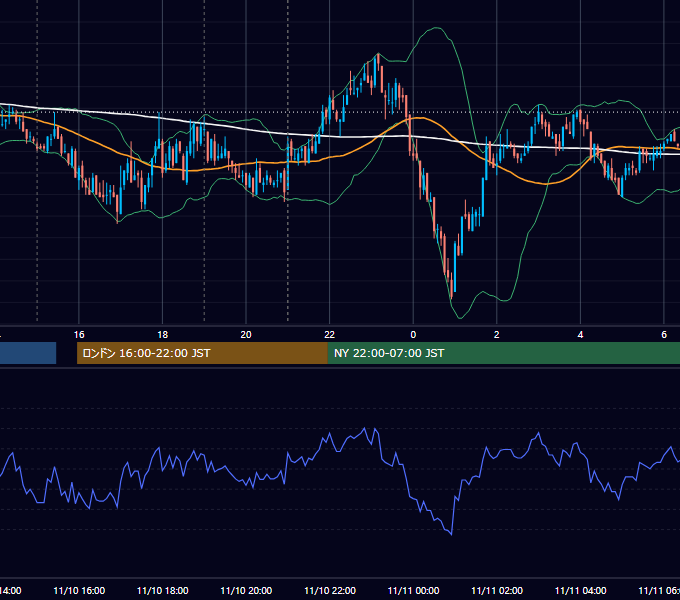Click the "11/10 16:00" date label
680x600 pixels.
pyautogui.click(x=79, y=591)
